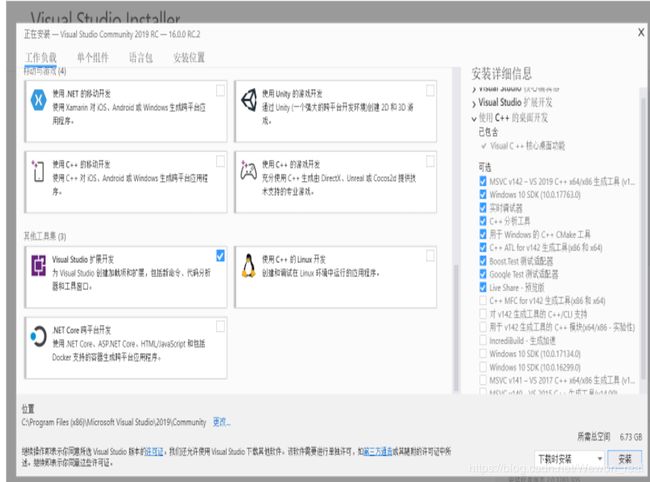Enable the .NET mobile development workload checkbox
Image resolution: width=650 pixels, height=482 pixels.
coord(221,90)
